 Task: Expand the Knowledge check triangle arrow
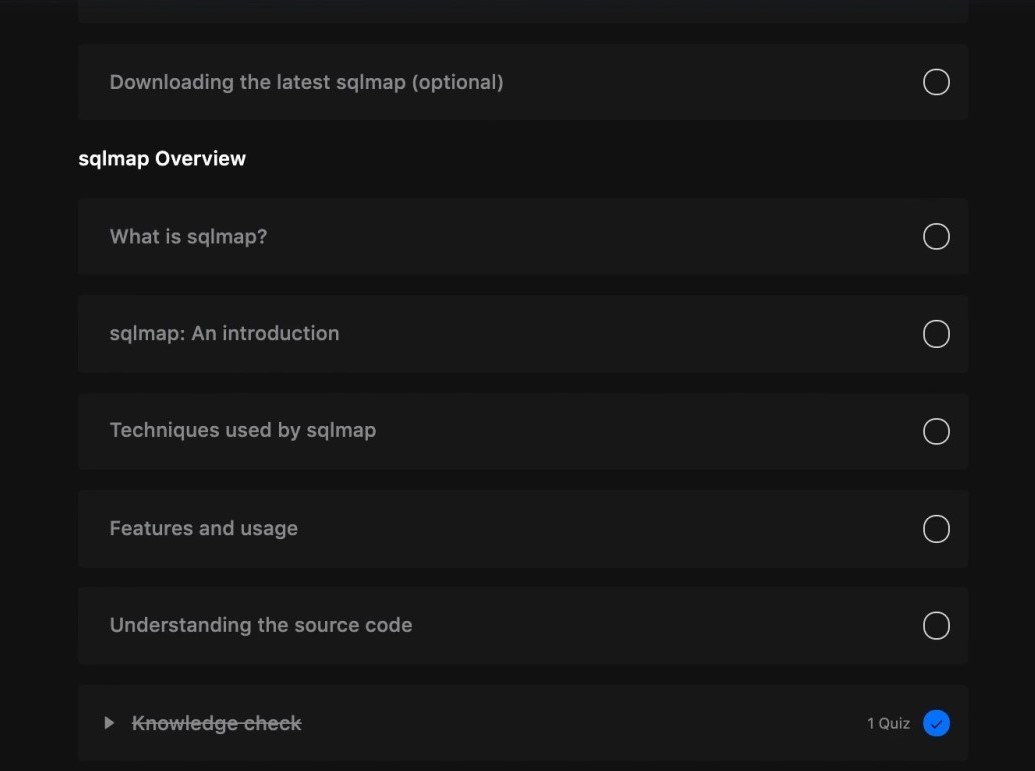point(110,723)
